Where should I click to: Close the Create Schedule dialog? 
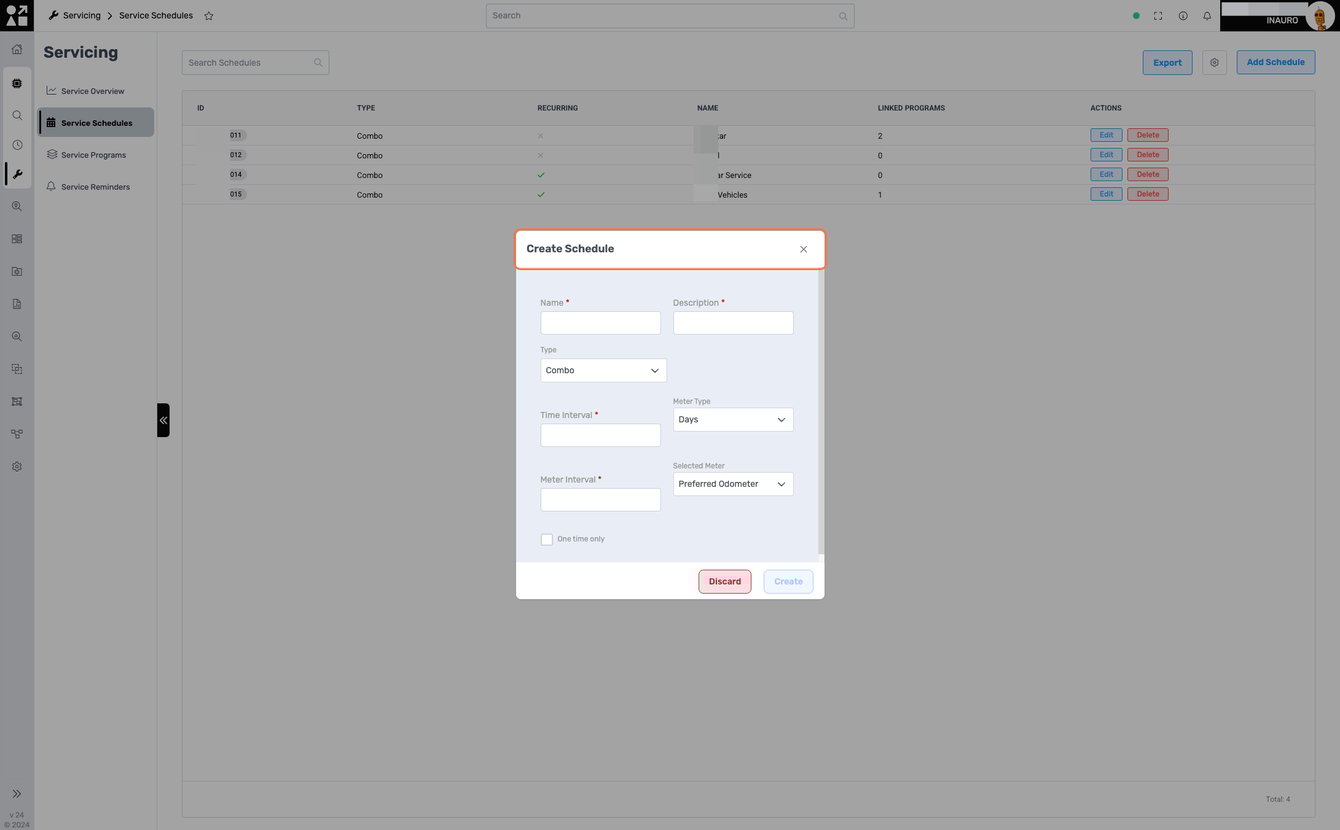(803, 249)
